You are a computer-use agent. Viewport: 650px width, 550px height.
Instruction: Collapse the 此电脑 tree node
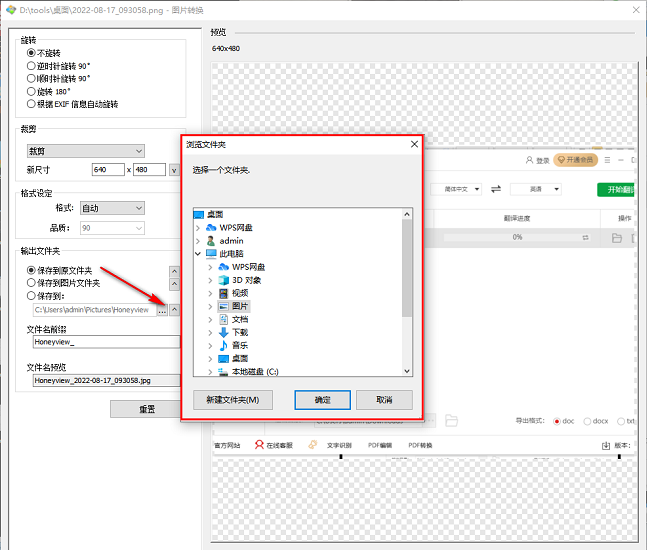(198, 254)
